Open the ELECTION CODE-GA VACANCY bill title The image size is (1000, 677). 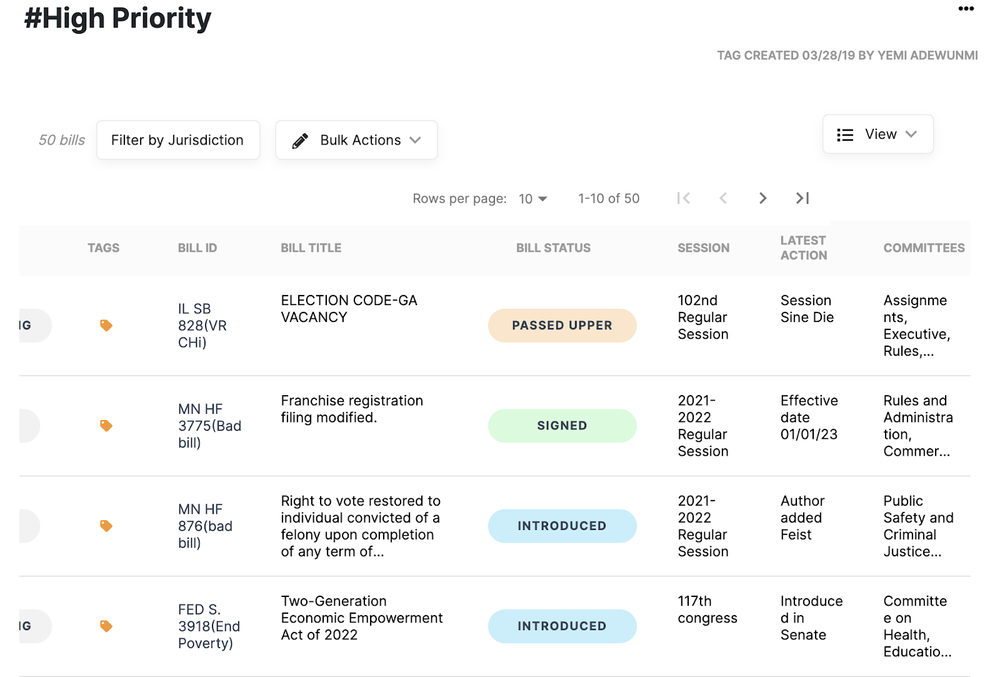pos(349,308)
